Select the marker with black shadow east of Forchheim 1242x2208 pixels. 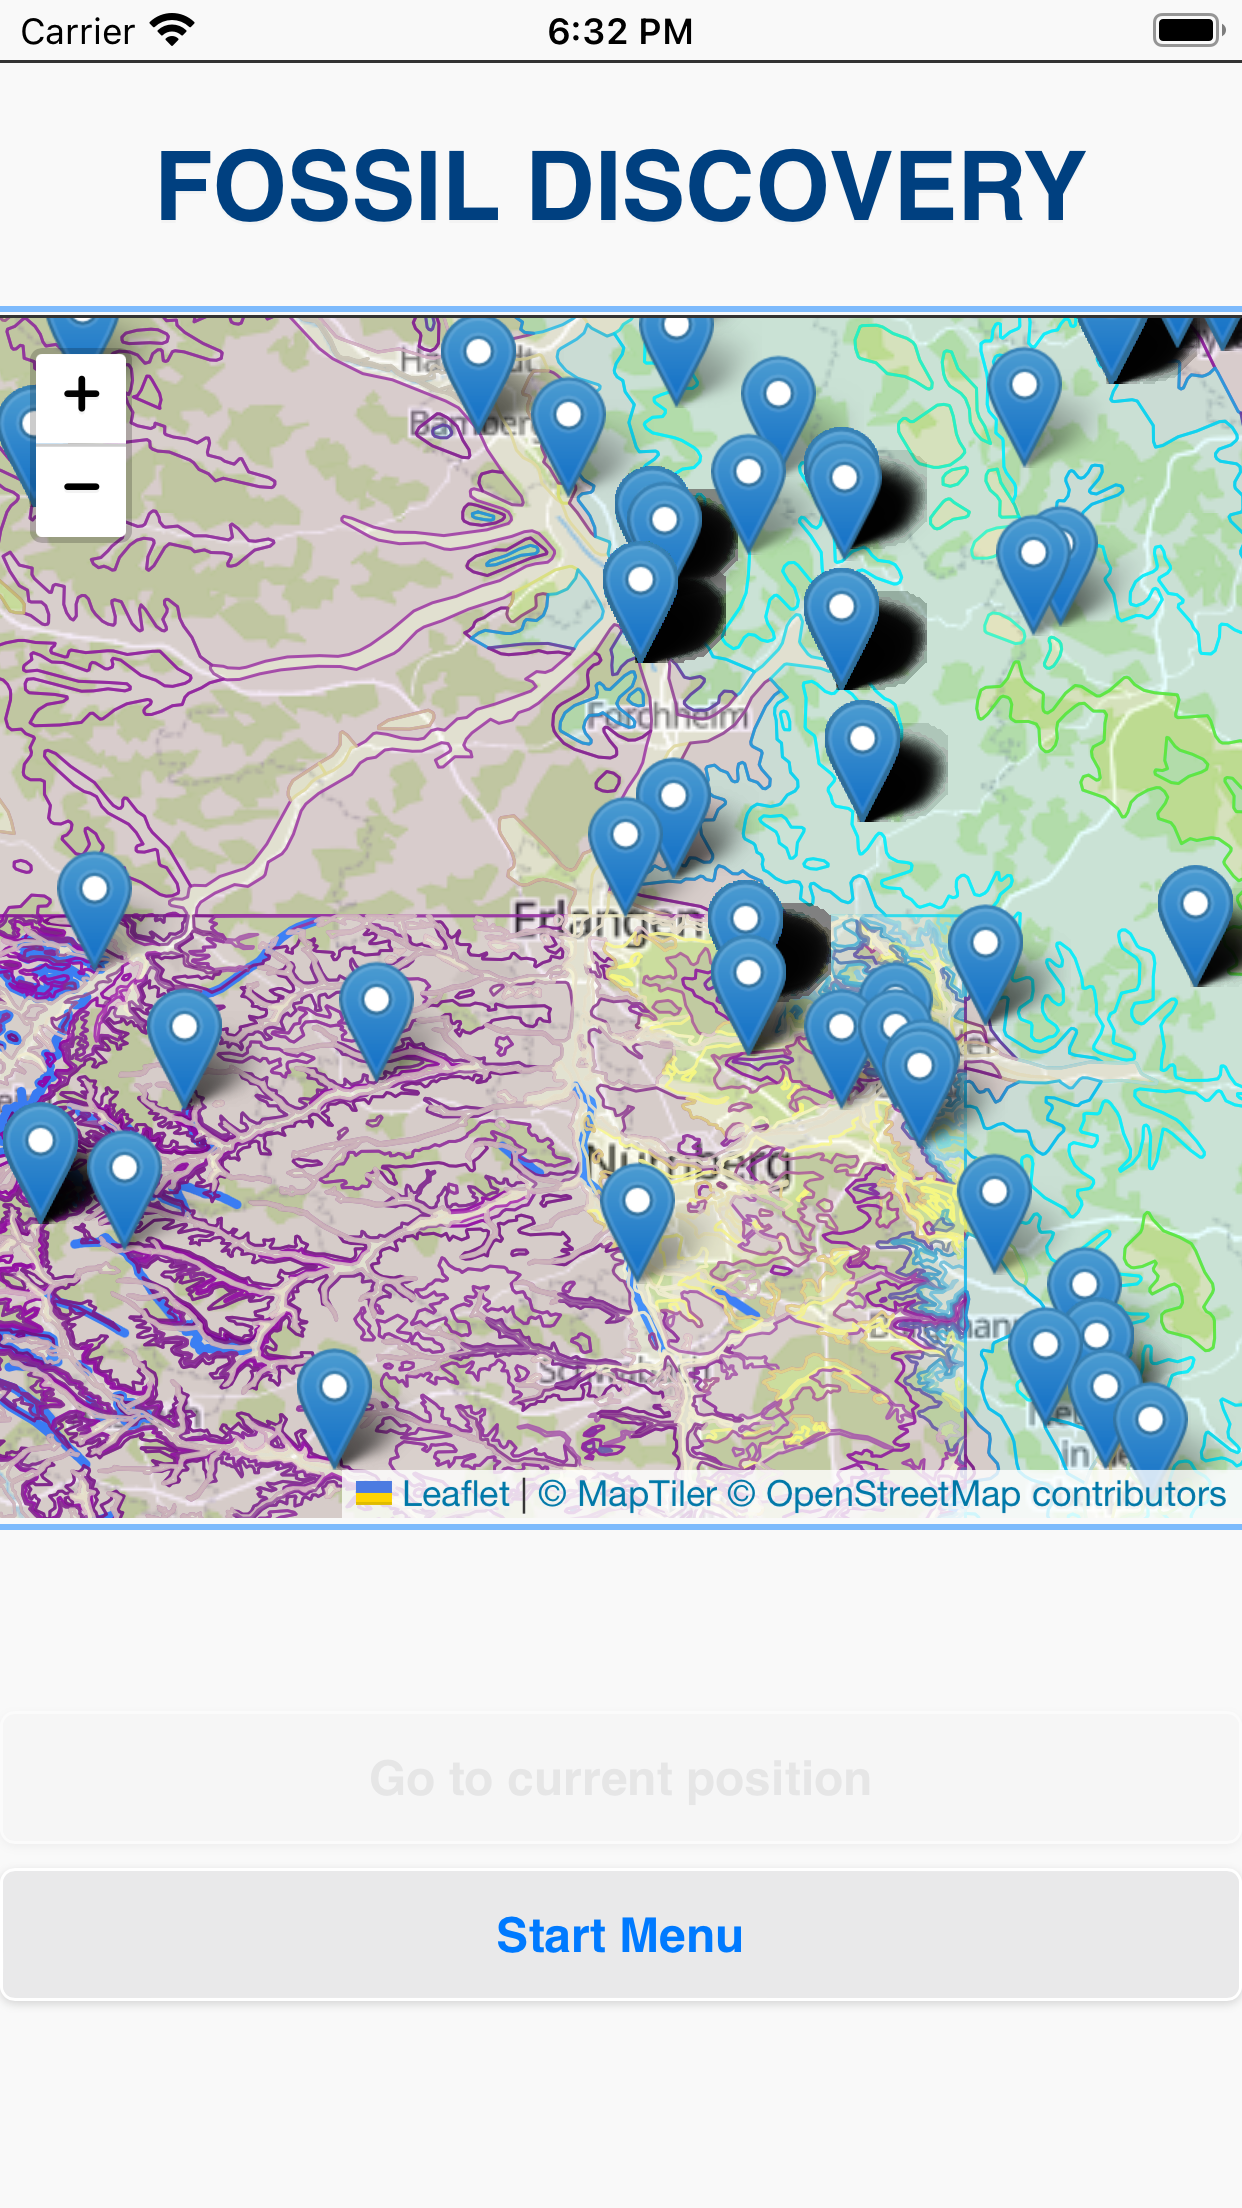[x=862, y=757]
